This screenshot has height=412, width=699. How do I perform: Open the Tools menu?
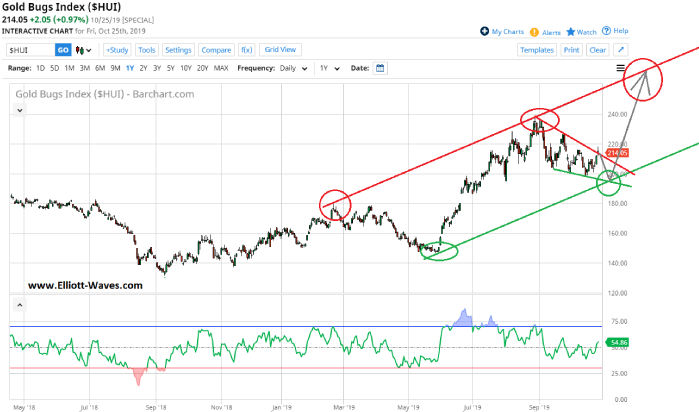pos(147,49)
